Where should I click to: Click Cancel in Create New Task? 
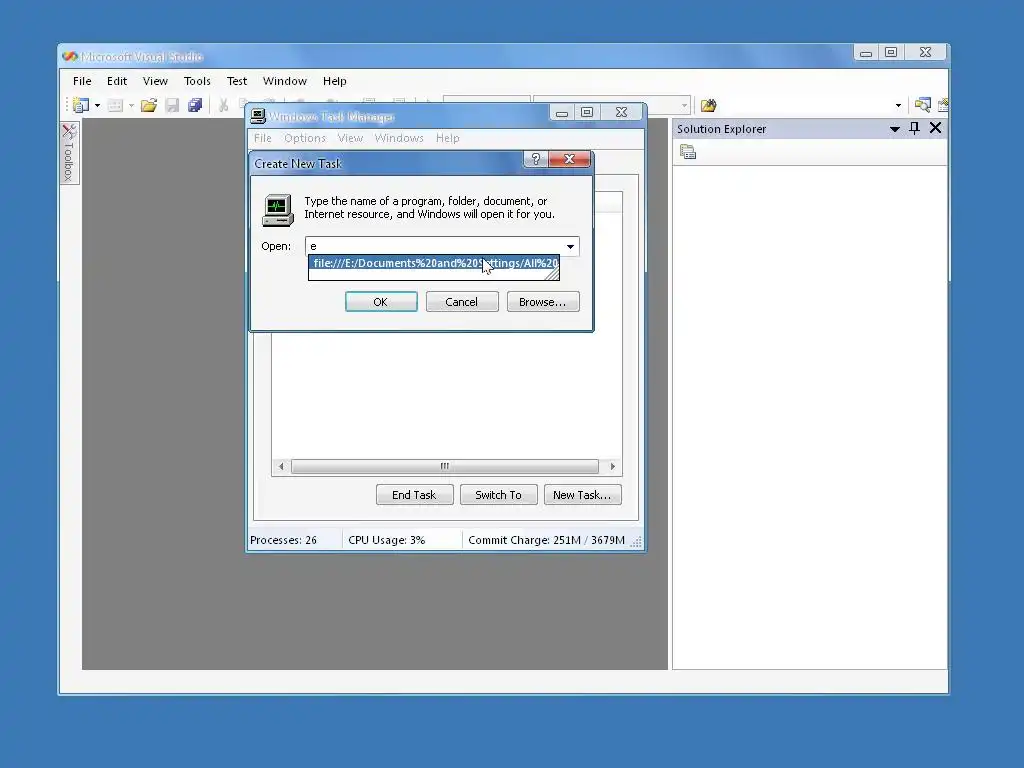coord(462,302)
